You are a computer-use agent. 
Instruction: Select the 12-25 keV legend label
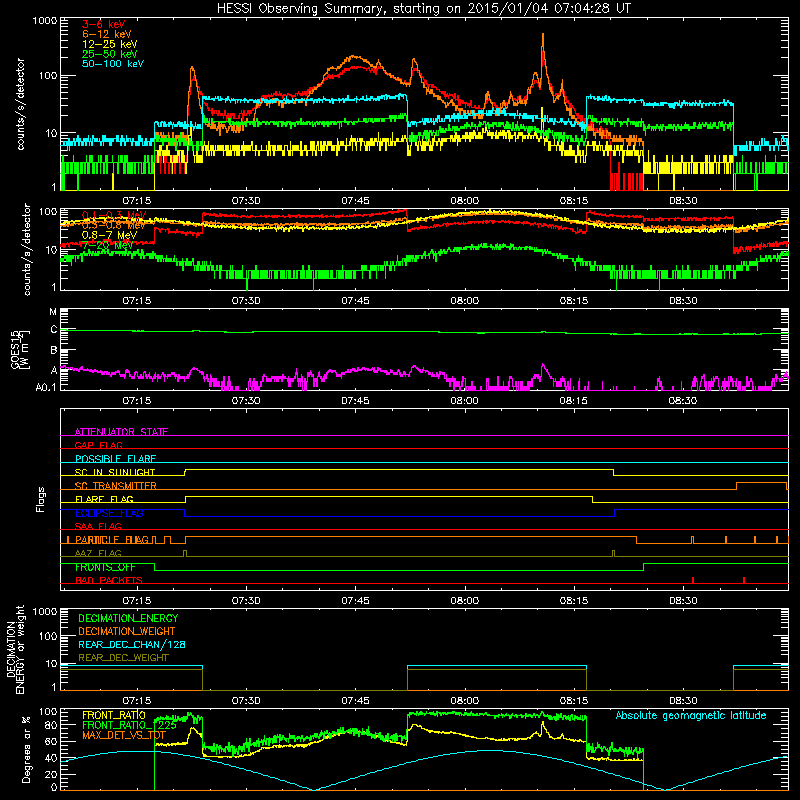pyautogui.click(x=109, y=44)
